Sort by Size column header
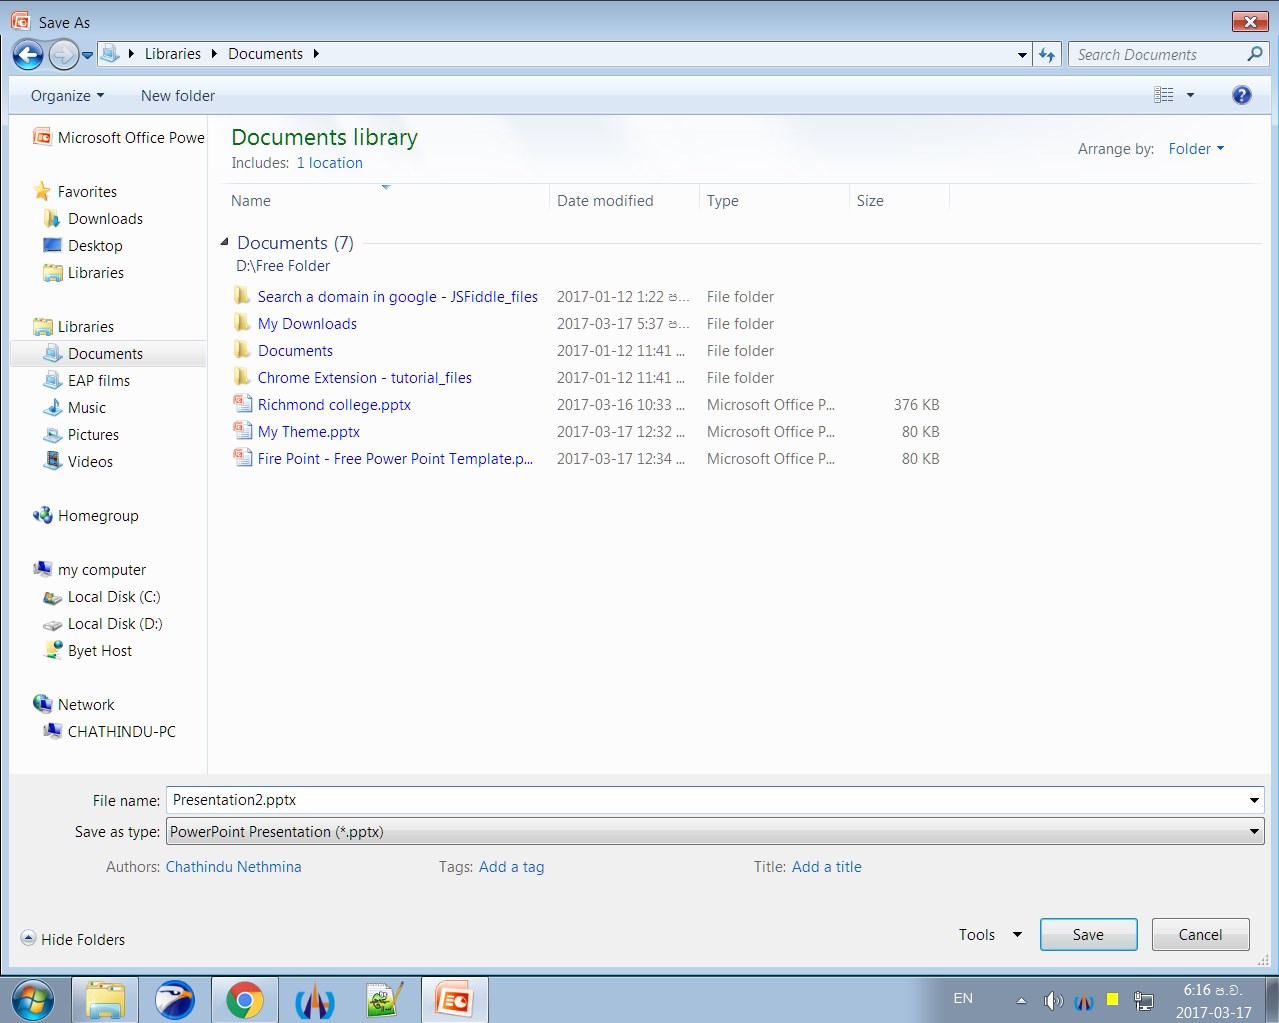This screenshot has height=1023, width=1279. coord(899,200)
